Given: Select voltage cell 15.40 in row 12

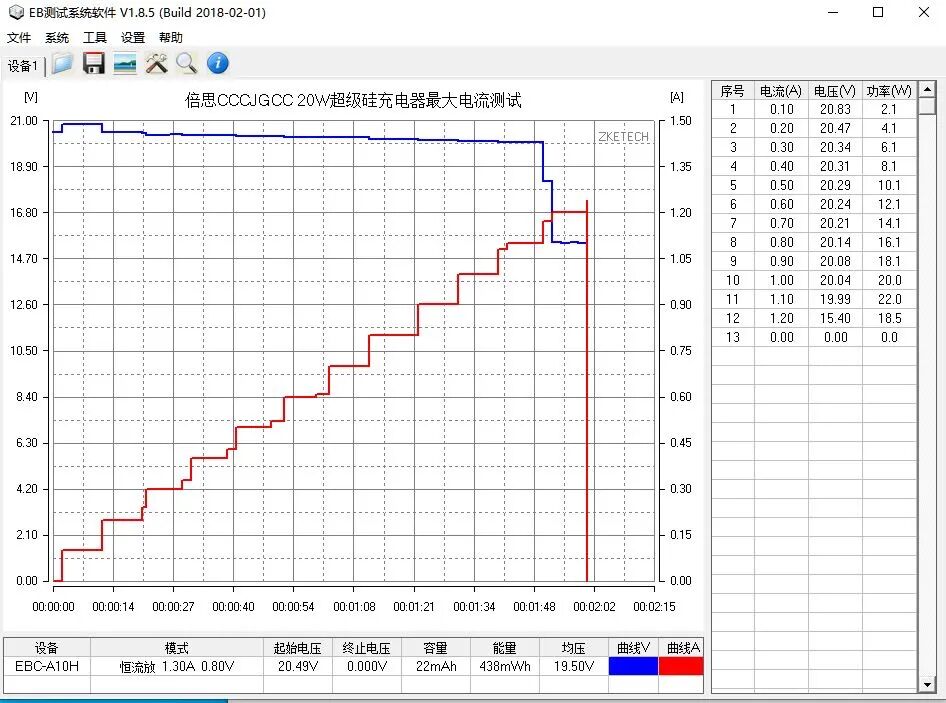Looking at the screenshot, I should tap(835, 318).
